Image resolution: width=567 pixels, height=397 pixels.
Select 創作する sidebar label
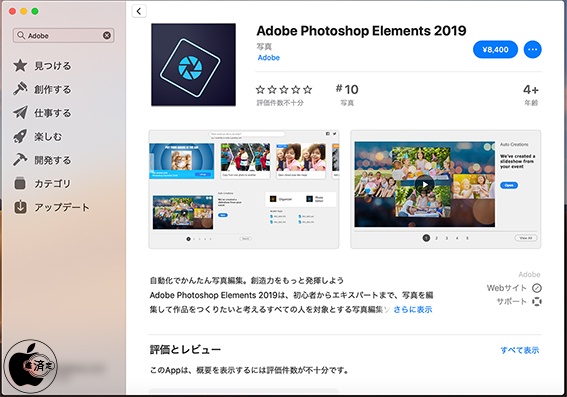point(52,89)
